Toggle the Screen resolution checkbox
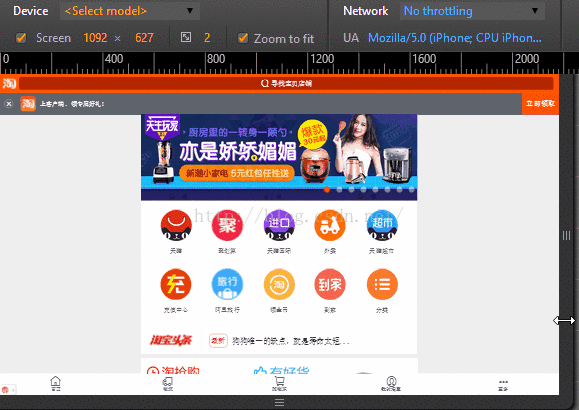Image resolution: width=579 pixels, height=410 pixels. click(21, 38)
